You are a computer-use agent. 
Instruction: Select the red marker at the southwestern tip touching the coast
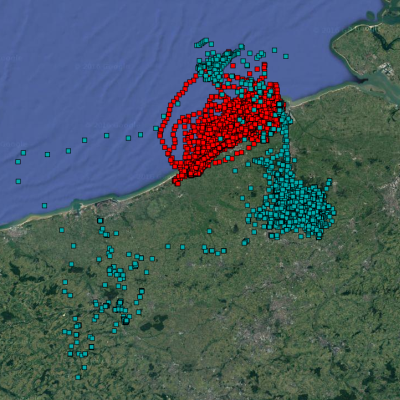[177, 182]
